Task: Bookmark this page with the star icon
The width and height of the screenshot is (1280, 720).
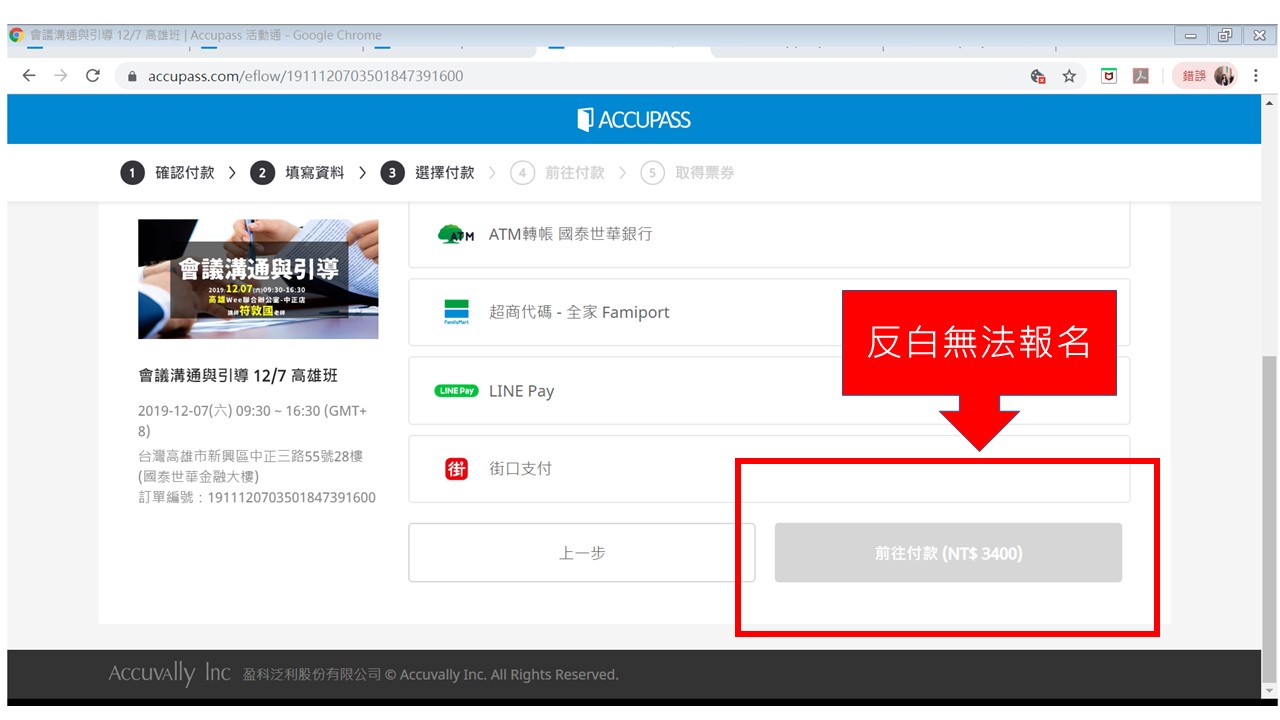Action: (x=1069, y=76)
